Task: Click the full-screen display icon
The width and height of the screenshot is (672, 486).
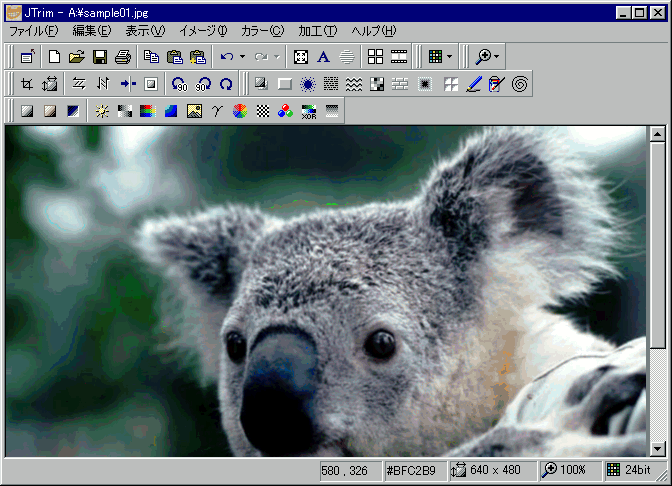Action: coord(300,57)
